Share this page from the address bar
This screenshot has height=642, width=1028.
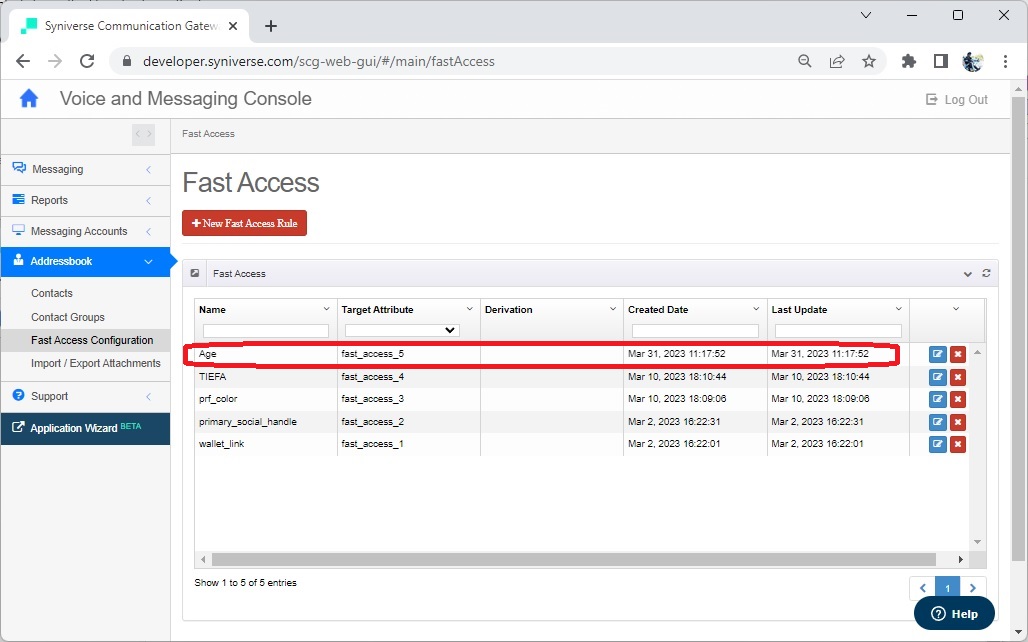837,61
